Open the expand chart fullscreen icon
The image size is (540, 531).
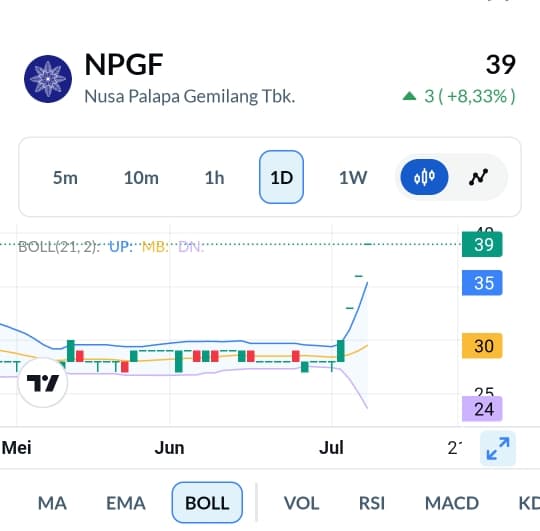pos(498,448)
